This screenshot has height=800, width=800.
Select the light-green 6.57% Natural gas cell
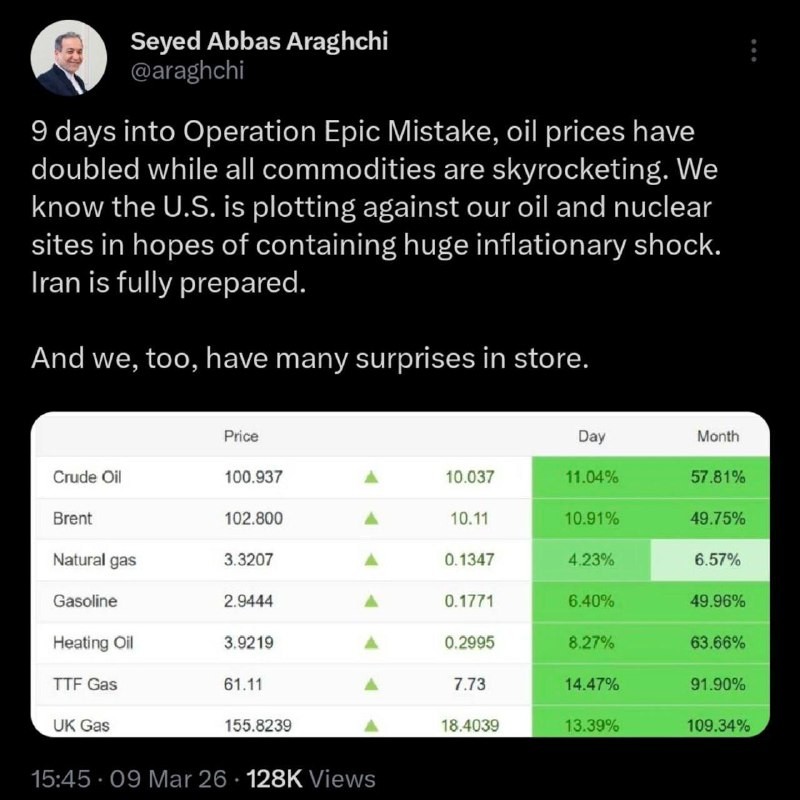pos(710,561)
